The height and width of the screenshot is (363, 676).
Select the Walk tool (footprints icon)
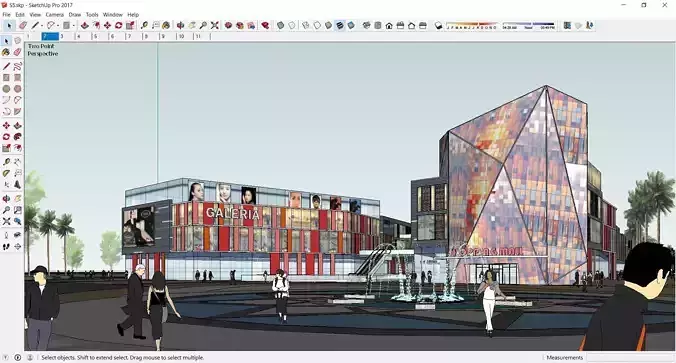click(6, 247)
